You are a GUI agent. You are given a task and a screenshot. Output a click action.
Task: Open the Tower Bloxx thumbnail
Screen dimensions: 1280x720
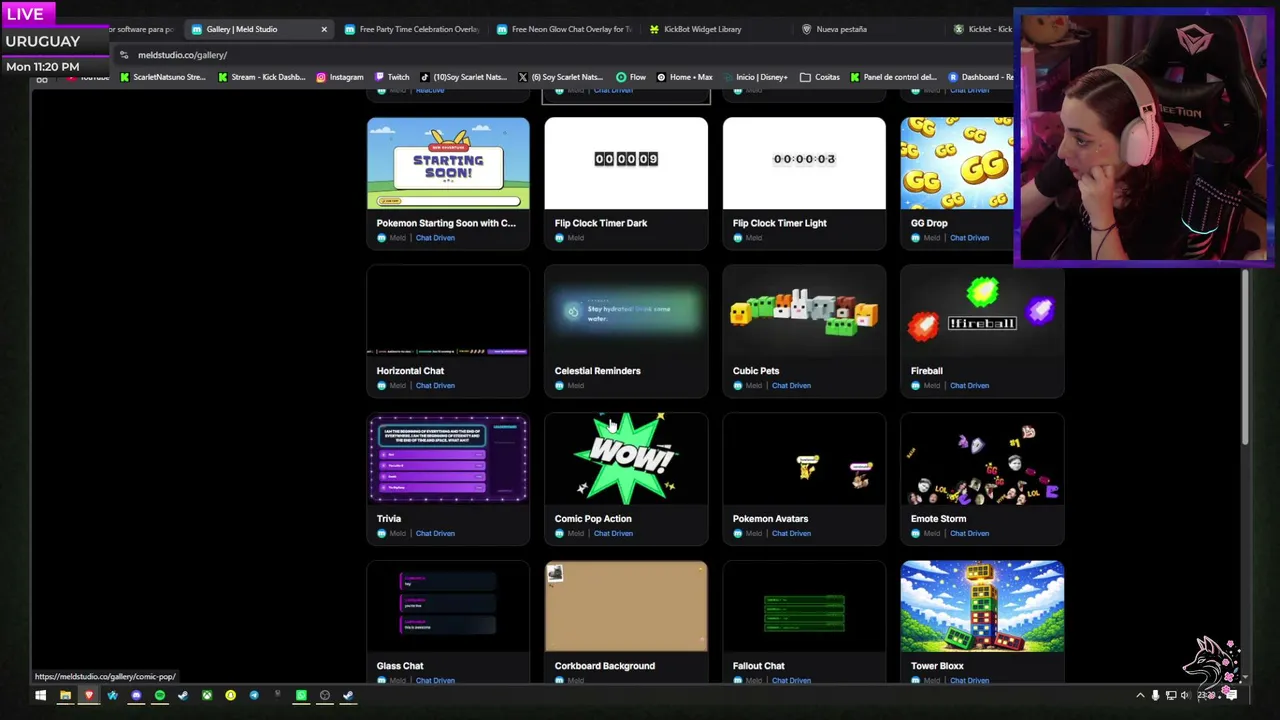[982, 607]
